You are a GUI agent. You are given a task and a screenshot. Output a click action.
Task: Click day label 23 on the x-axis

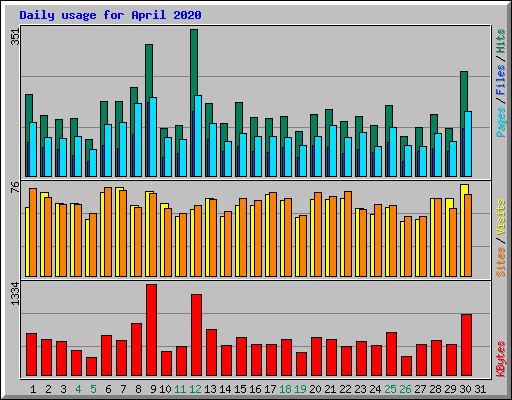[x=360, y=389]
